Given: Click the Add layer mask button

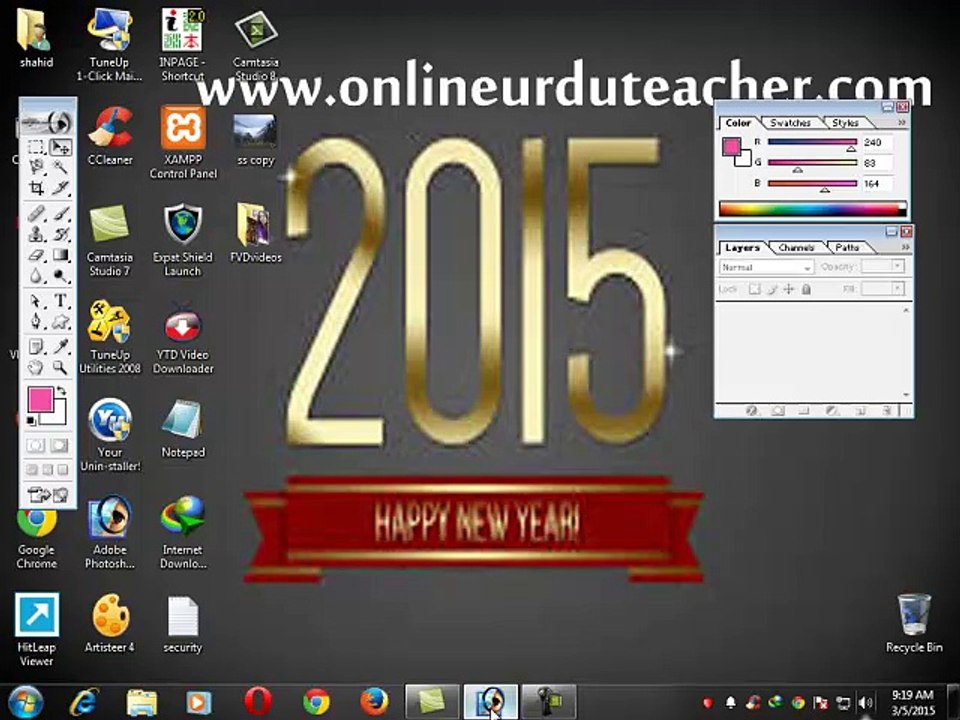Looking at the screenshot, I should click(778, 411).
